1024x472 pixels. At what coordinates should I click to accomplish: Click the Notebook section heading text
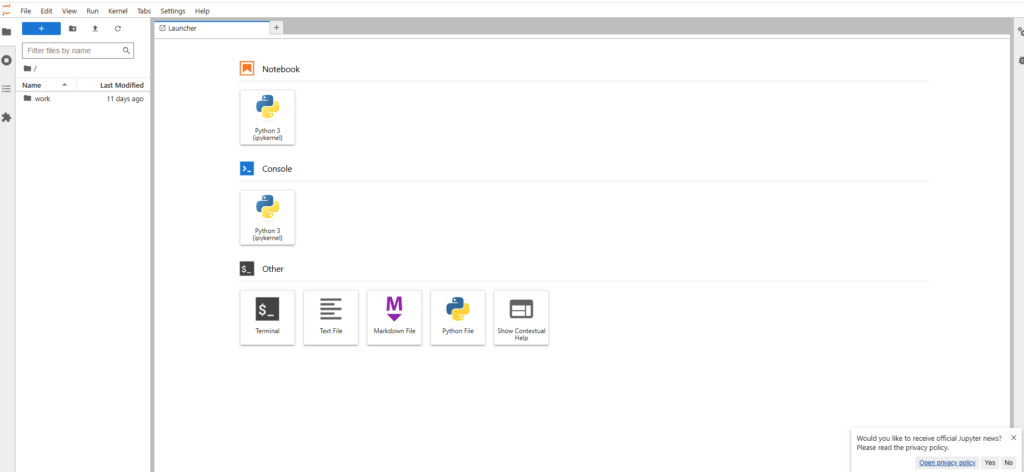point(281,69)
